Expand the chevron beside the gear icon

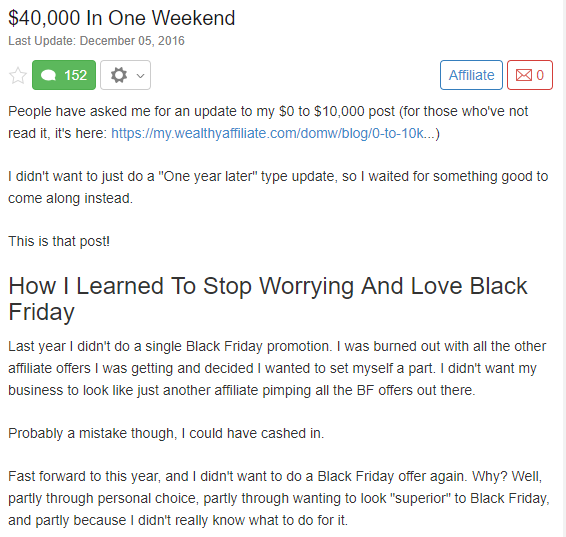click(140, 76)
